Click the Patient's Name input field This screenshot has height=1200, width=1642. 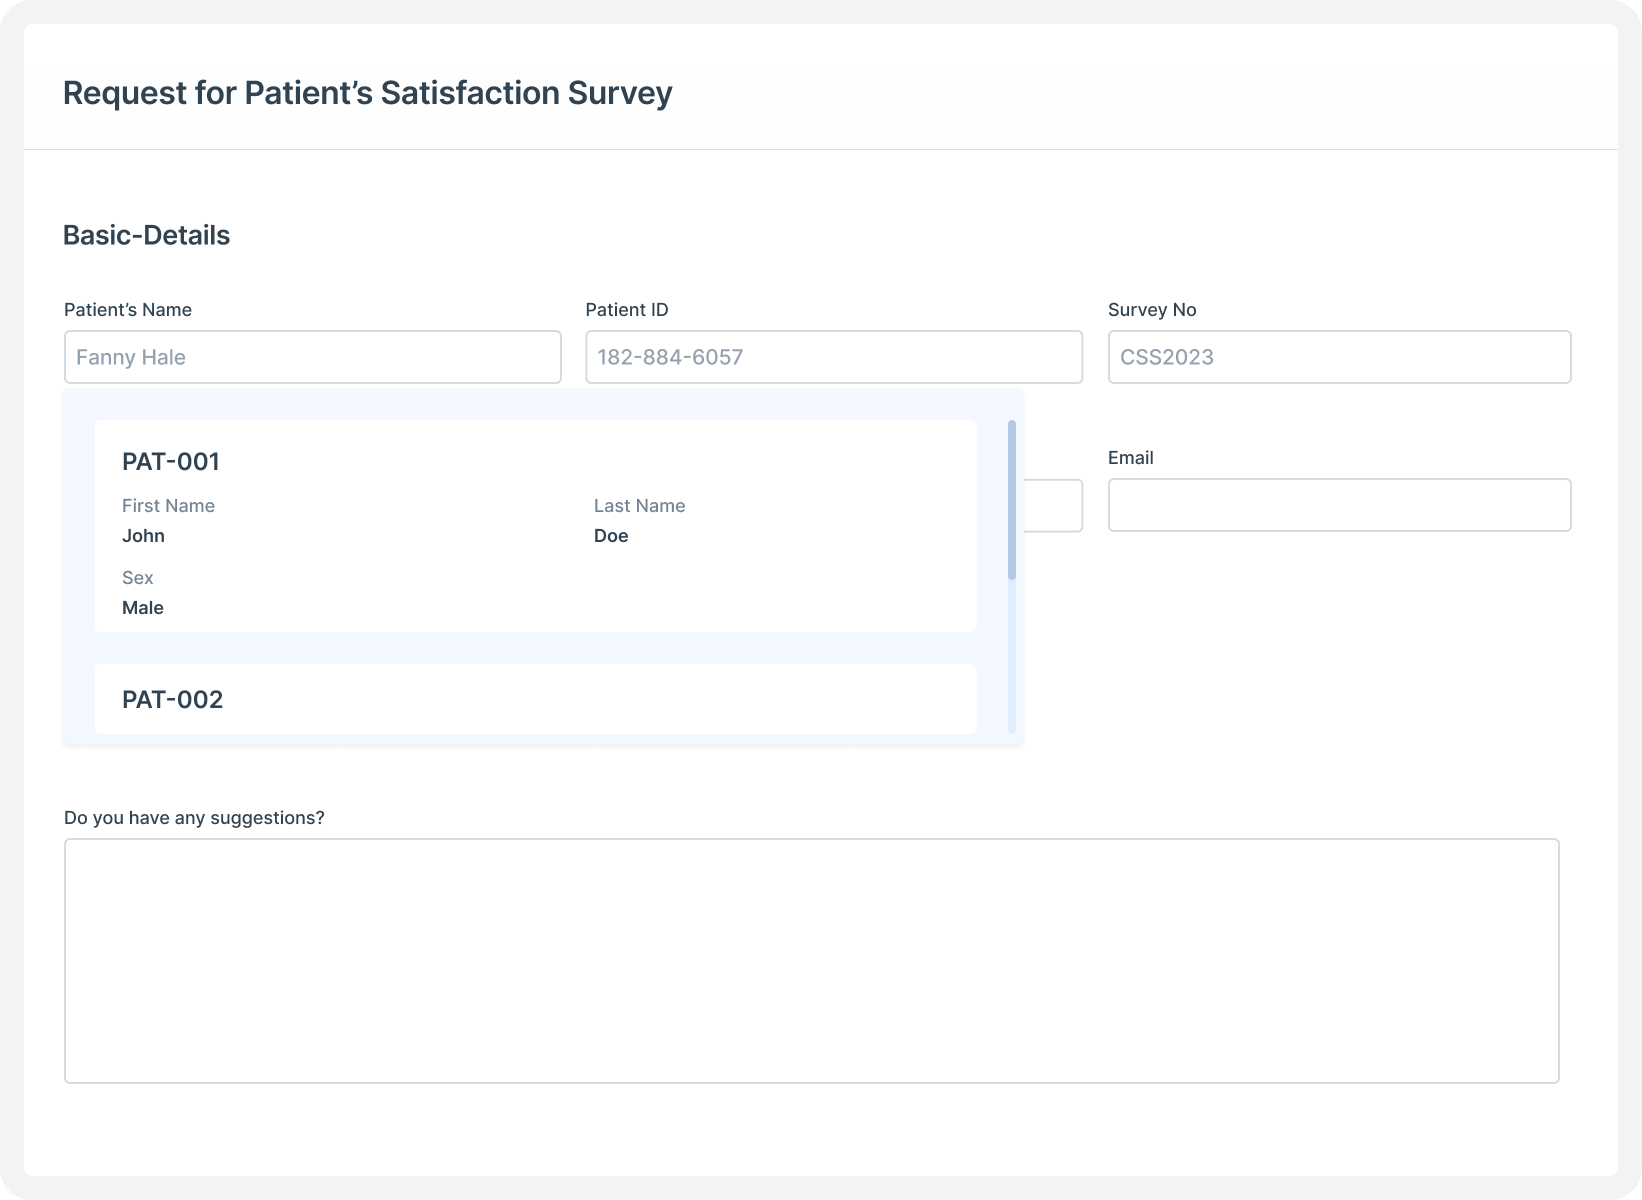313,357
